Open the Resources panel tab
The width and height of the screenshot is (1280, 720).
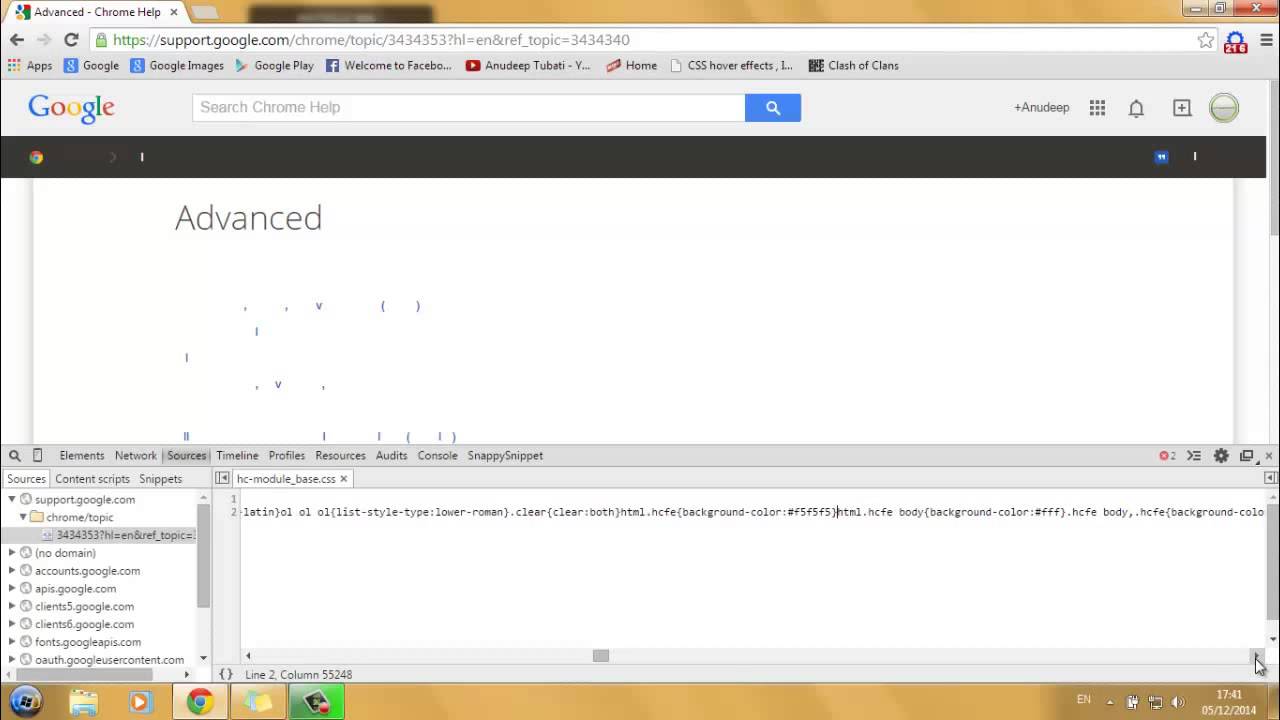[x=340, y=456]
